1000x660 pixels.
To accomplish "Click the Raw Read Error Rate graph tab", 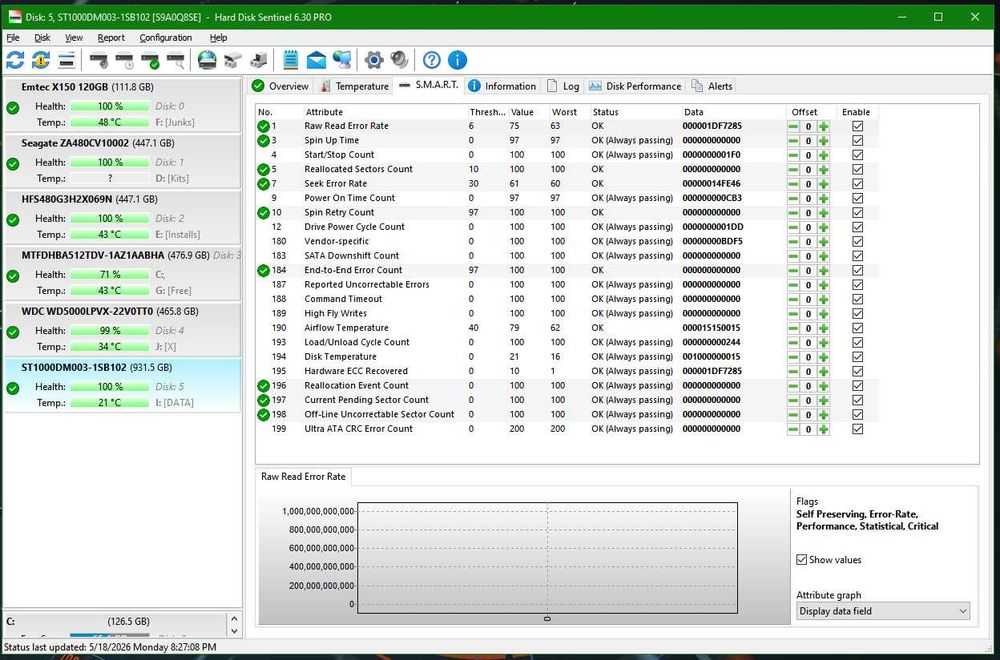I will [x=304, y=477].
